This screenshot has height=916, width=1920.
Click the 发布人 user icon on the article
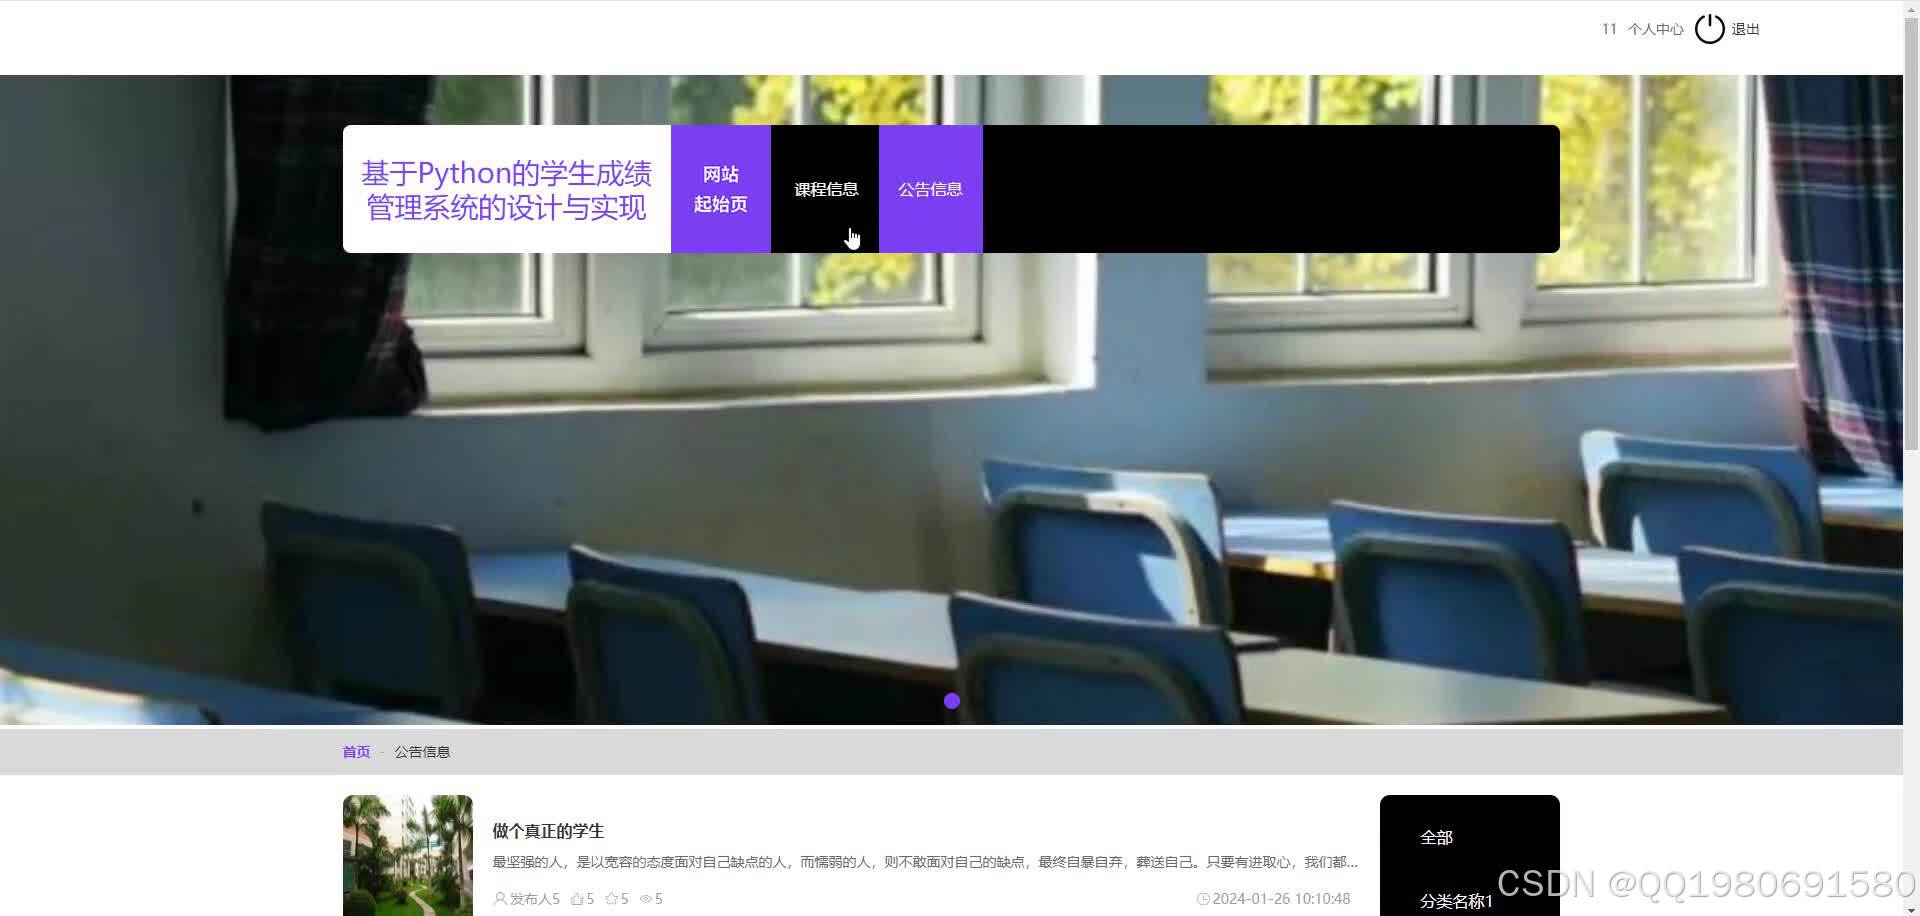[499, 898]
